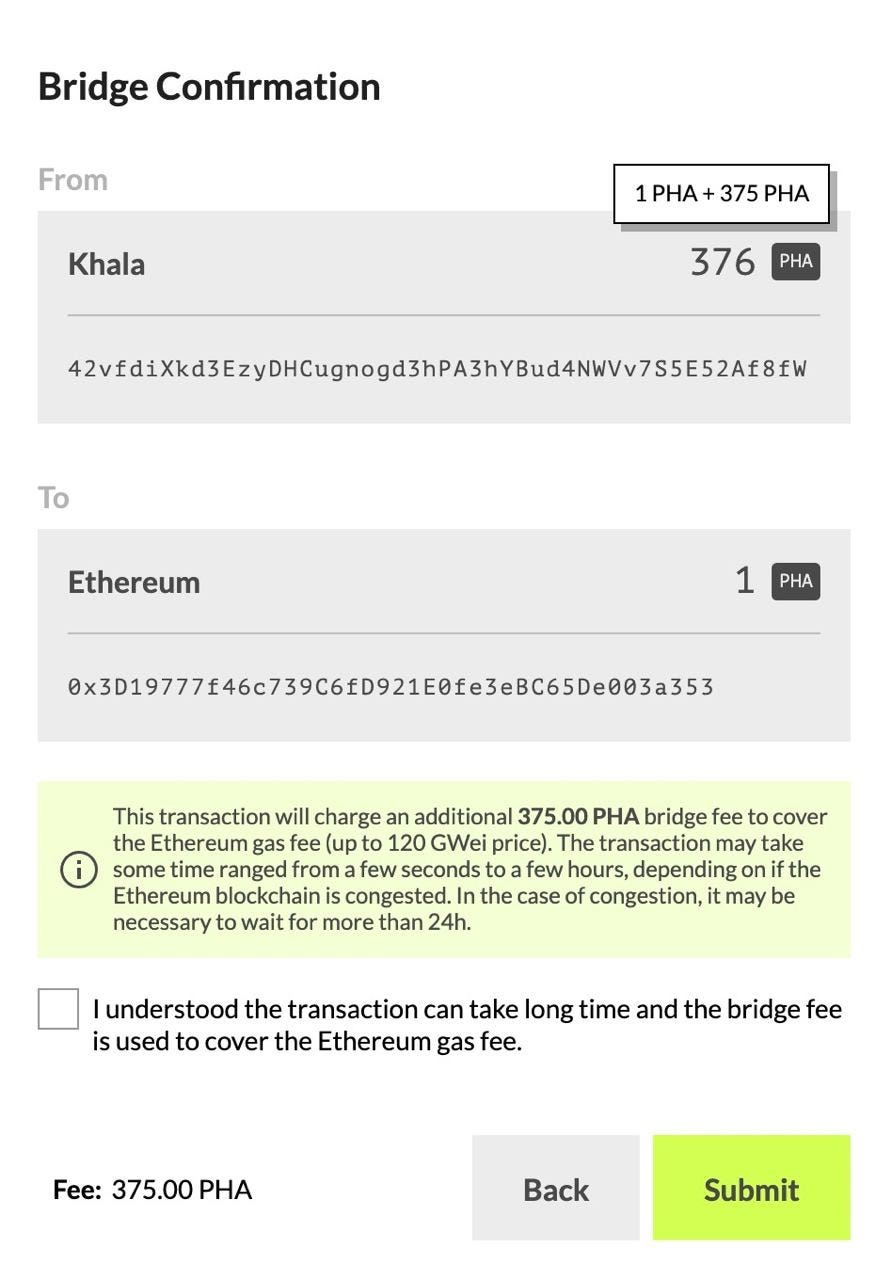
Task: Click the "Fee:" label at the bottom
Action: [x=77, y=1189]
